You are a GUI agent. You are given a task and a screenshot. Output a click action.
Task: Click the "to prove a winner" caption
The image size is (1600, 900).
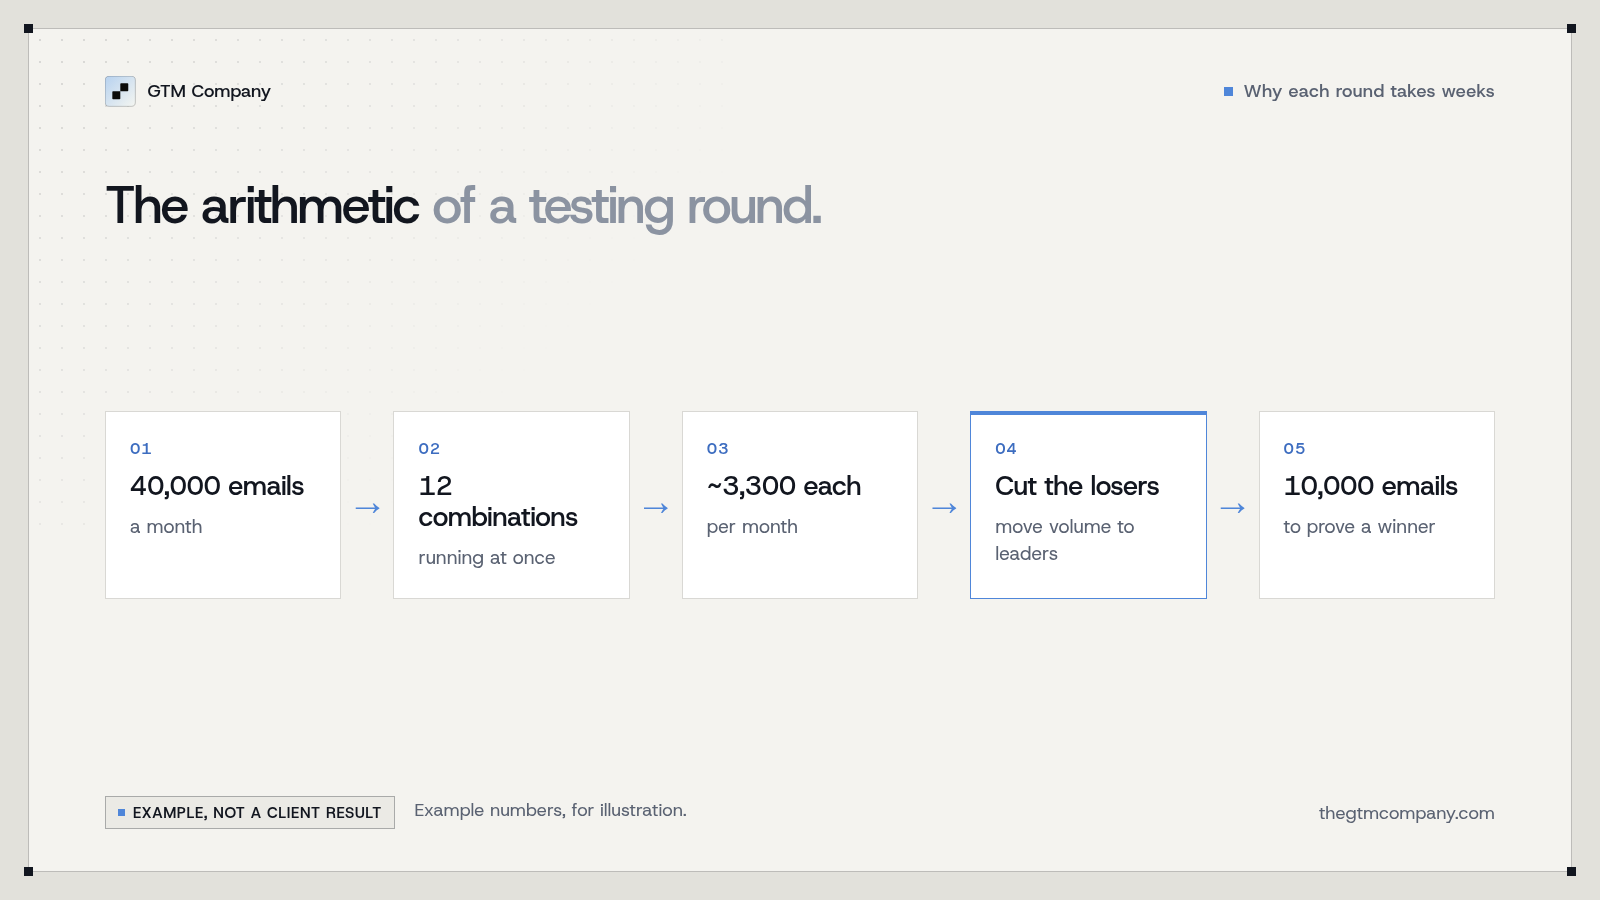click(1359, 527)
